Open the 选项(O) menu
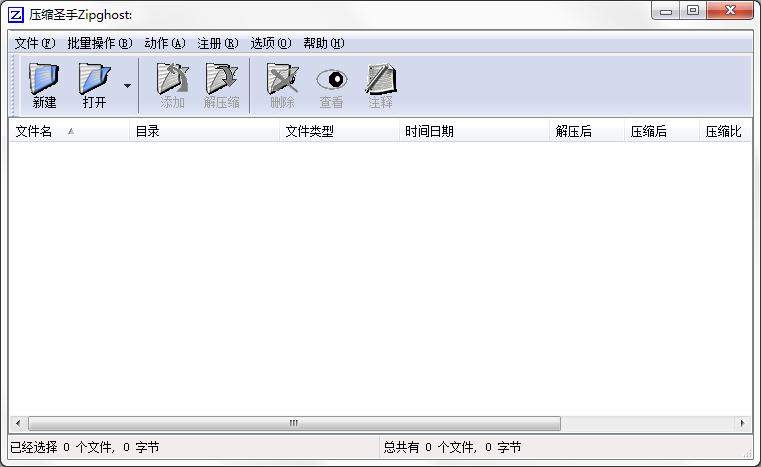Image resolution: width=761 pixels, height=467 pixels. coord(271,43)
